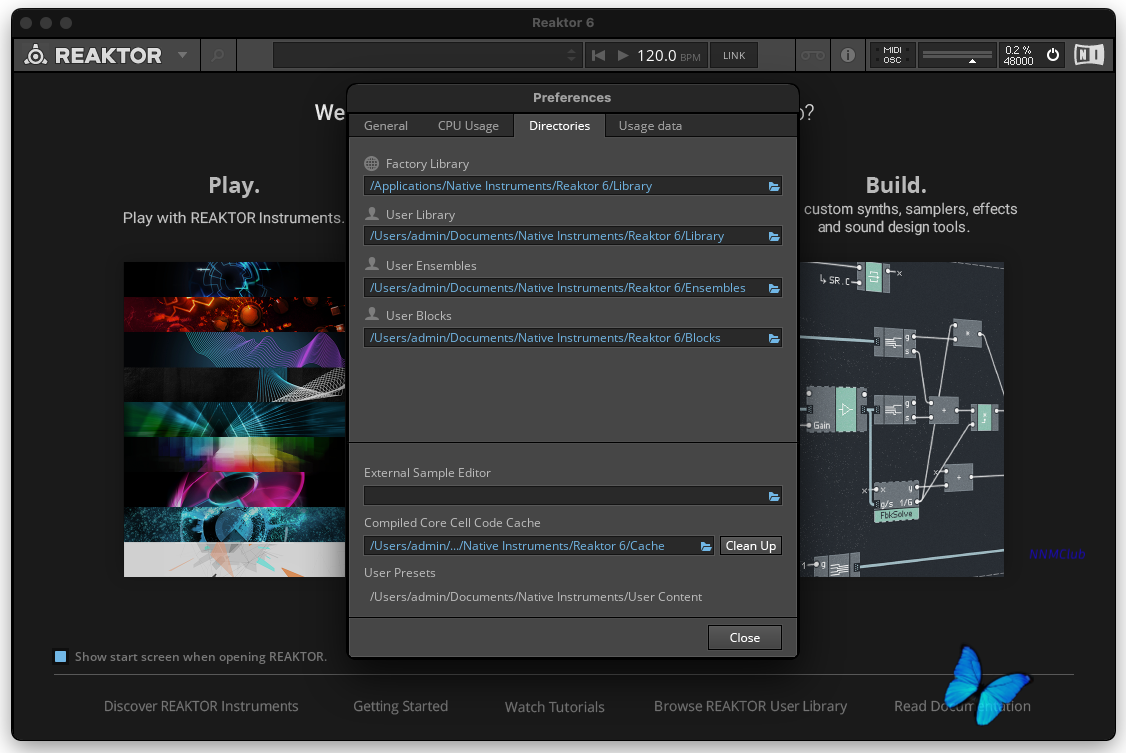
Task: Click the Native Instruments NI logo
Action: coord(1089,55)
